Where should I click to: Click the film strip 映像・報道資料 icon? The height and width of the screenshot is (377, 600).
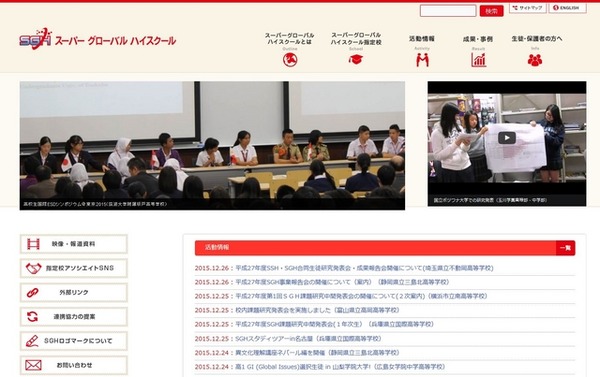pyautogui.click(x=33, y=244)
